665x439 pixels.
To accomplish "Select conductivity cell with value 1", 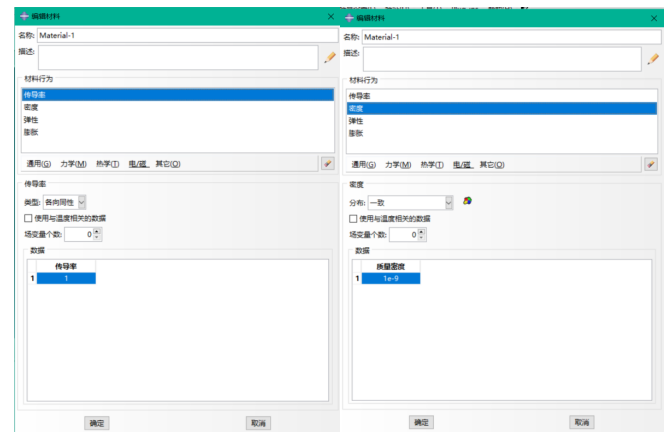I will tap(66, 278).
